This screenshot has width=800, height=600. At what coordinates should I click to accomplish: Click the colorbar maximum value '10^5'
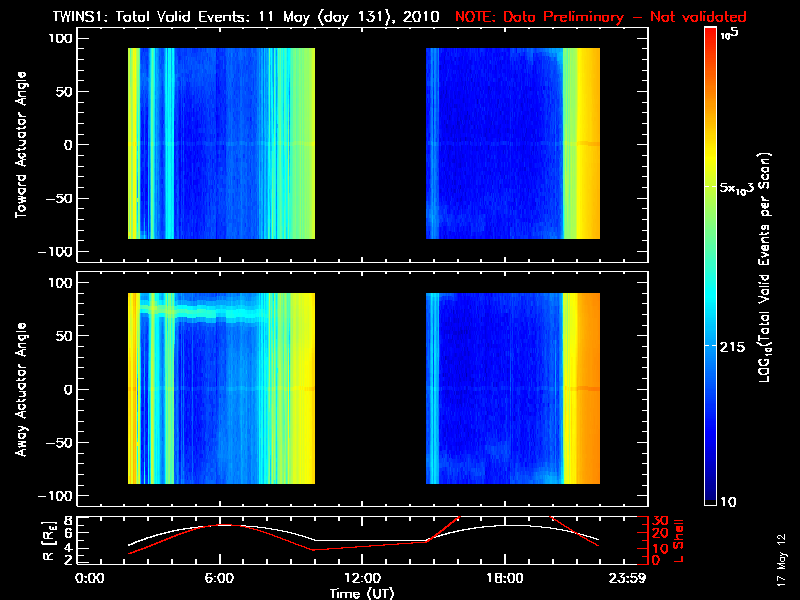[x=730, y=34]
